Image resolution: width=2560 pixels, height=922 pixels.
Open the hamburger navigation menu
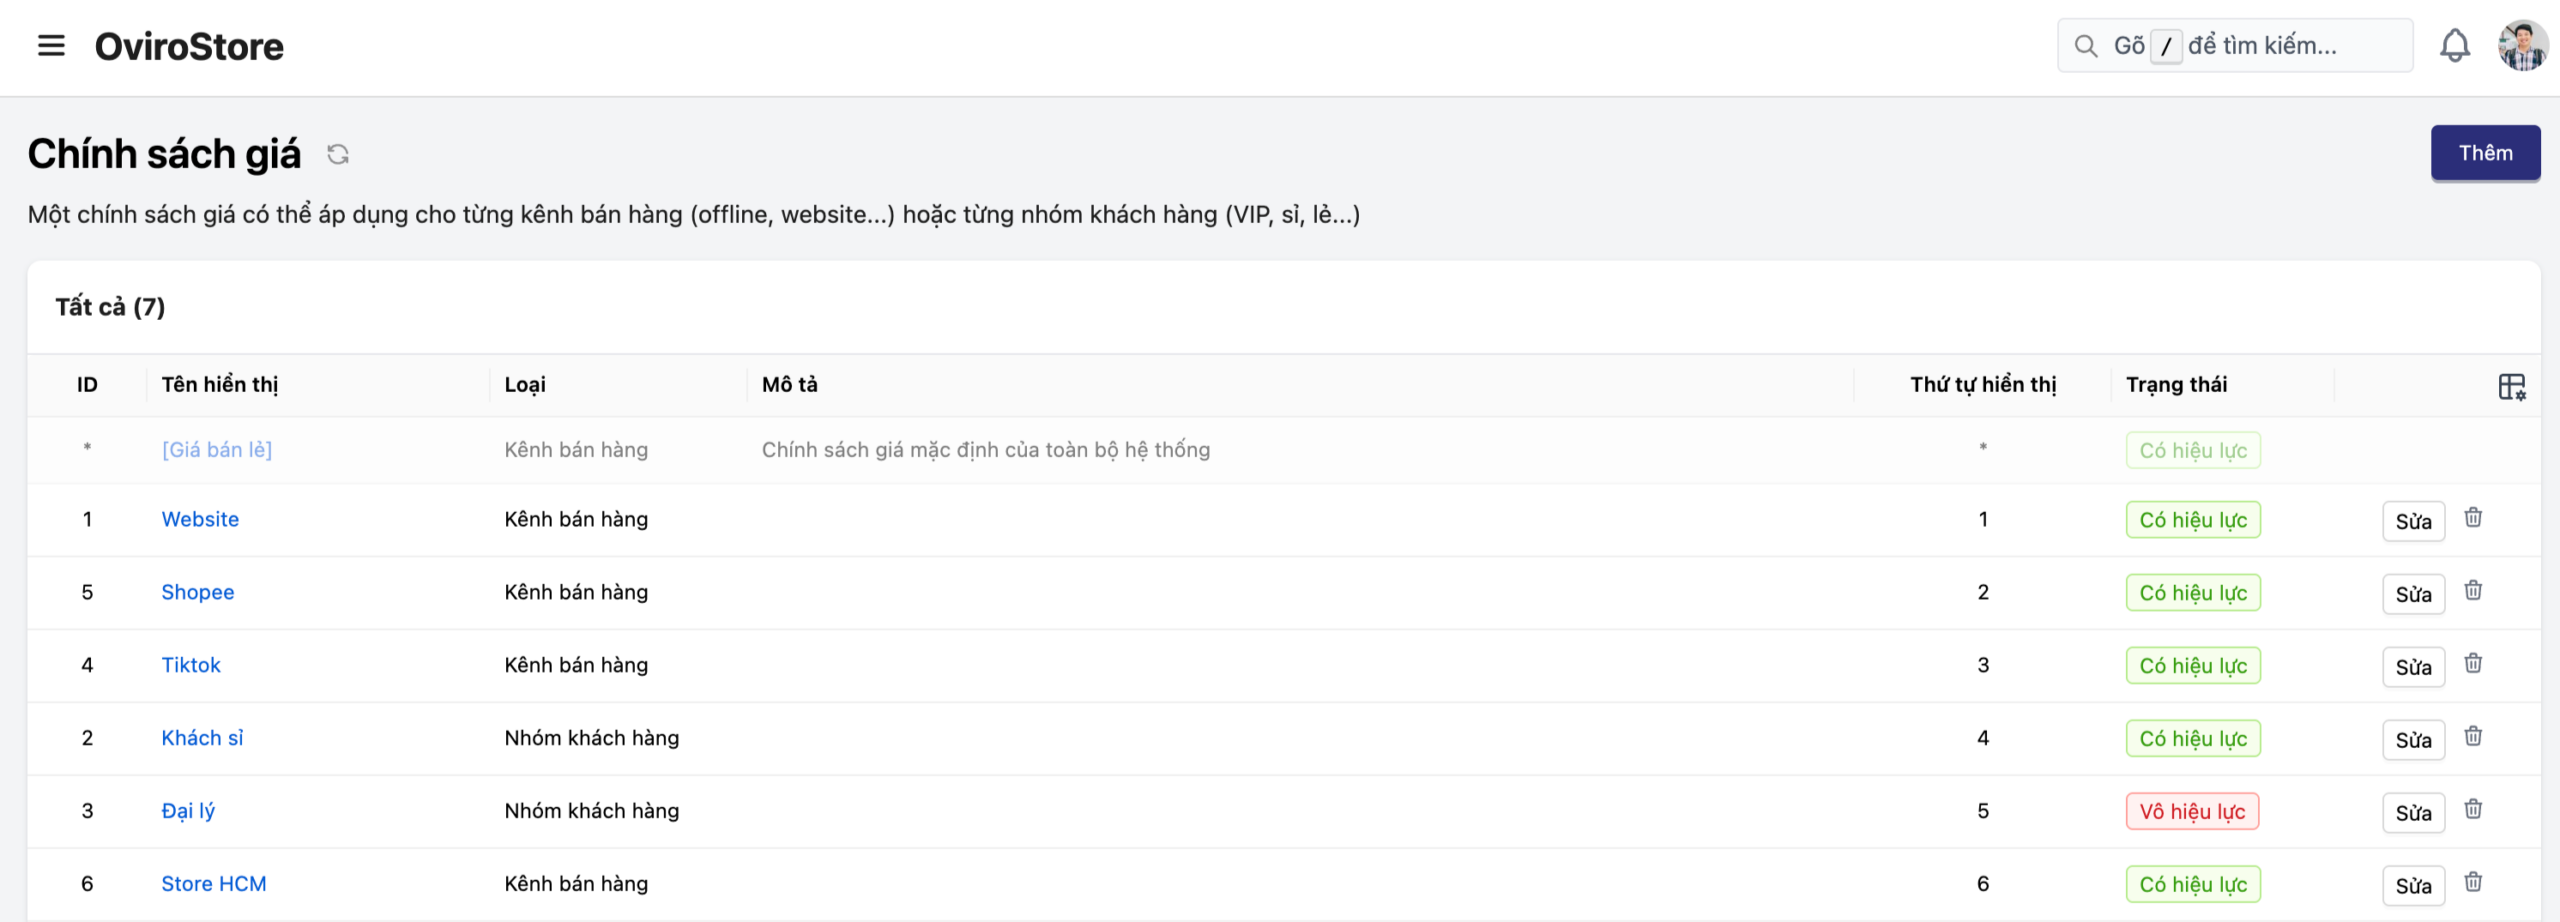[x=51, y=46]
